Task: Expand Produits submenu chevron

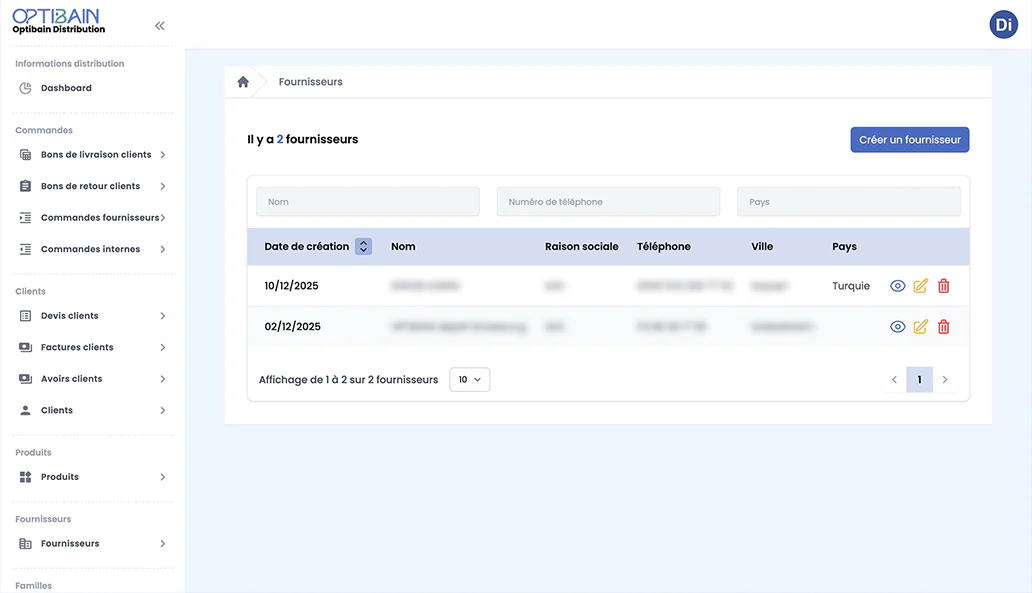Action: click(x=163, y=477)
